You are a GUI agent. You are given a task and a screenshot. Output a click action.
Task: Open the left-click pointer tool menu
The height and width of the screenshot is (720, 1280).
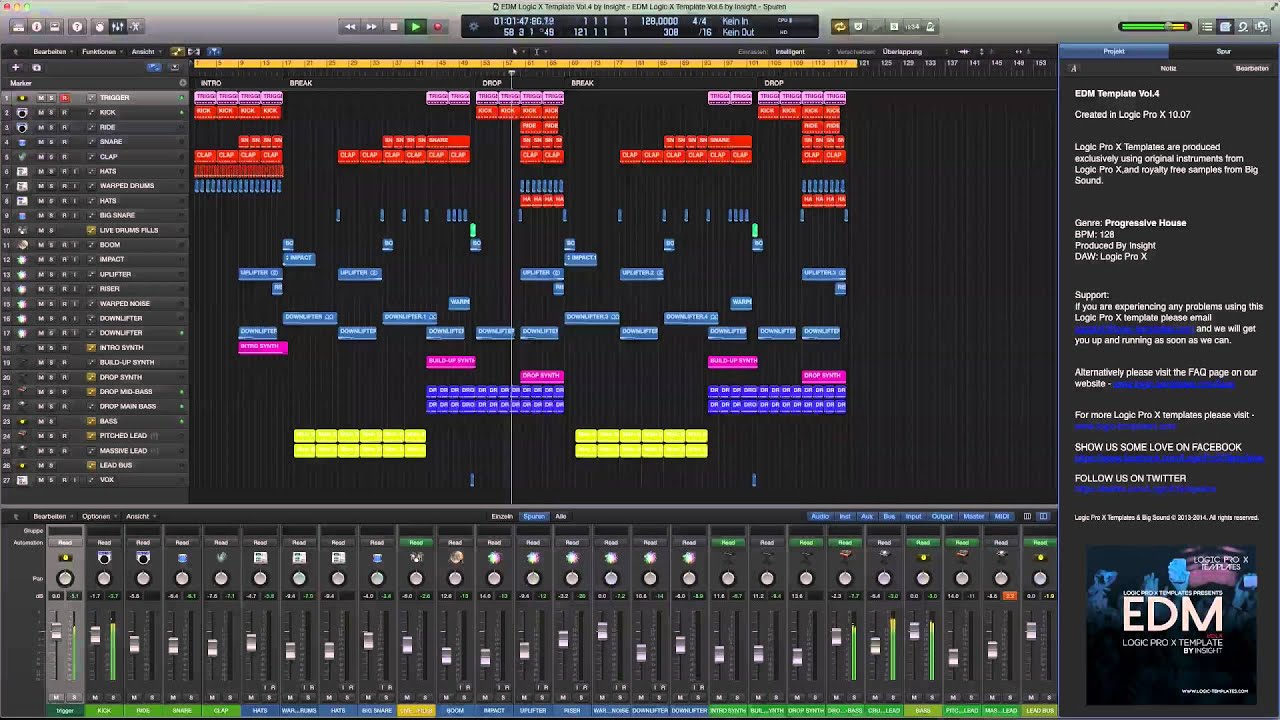pyautogui.click(x=516, y=51)
